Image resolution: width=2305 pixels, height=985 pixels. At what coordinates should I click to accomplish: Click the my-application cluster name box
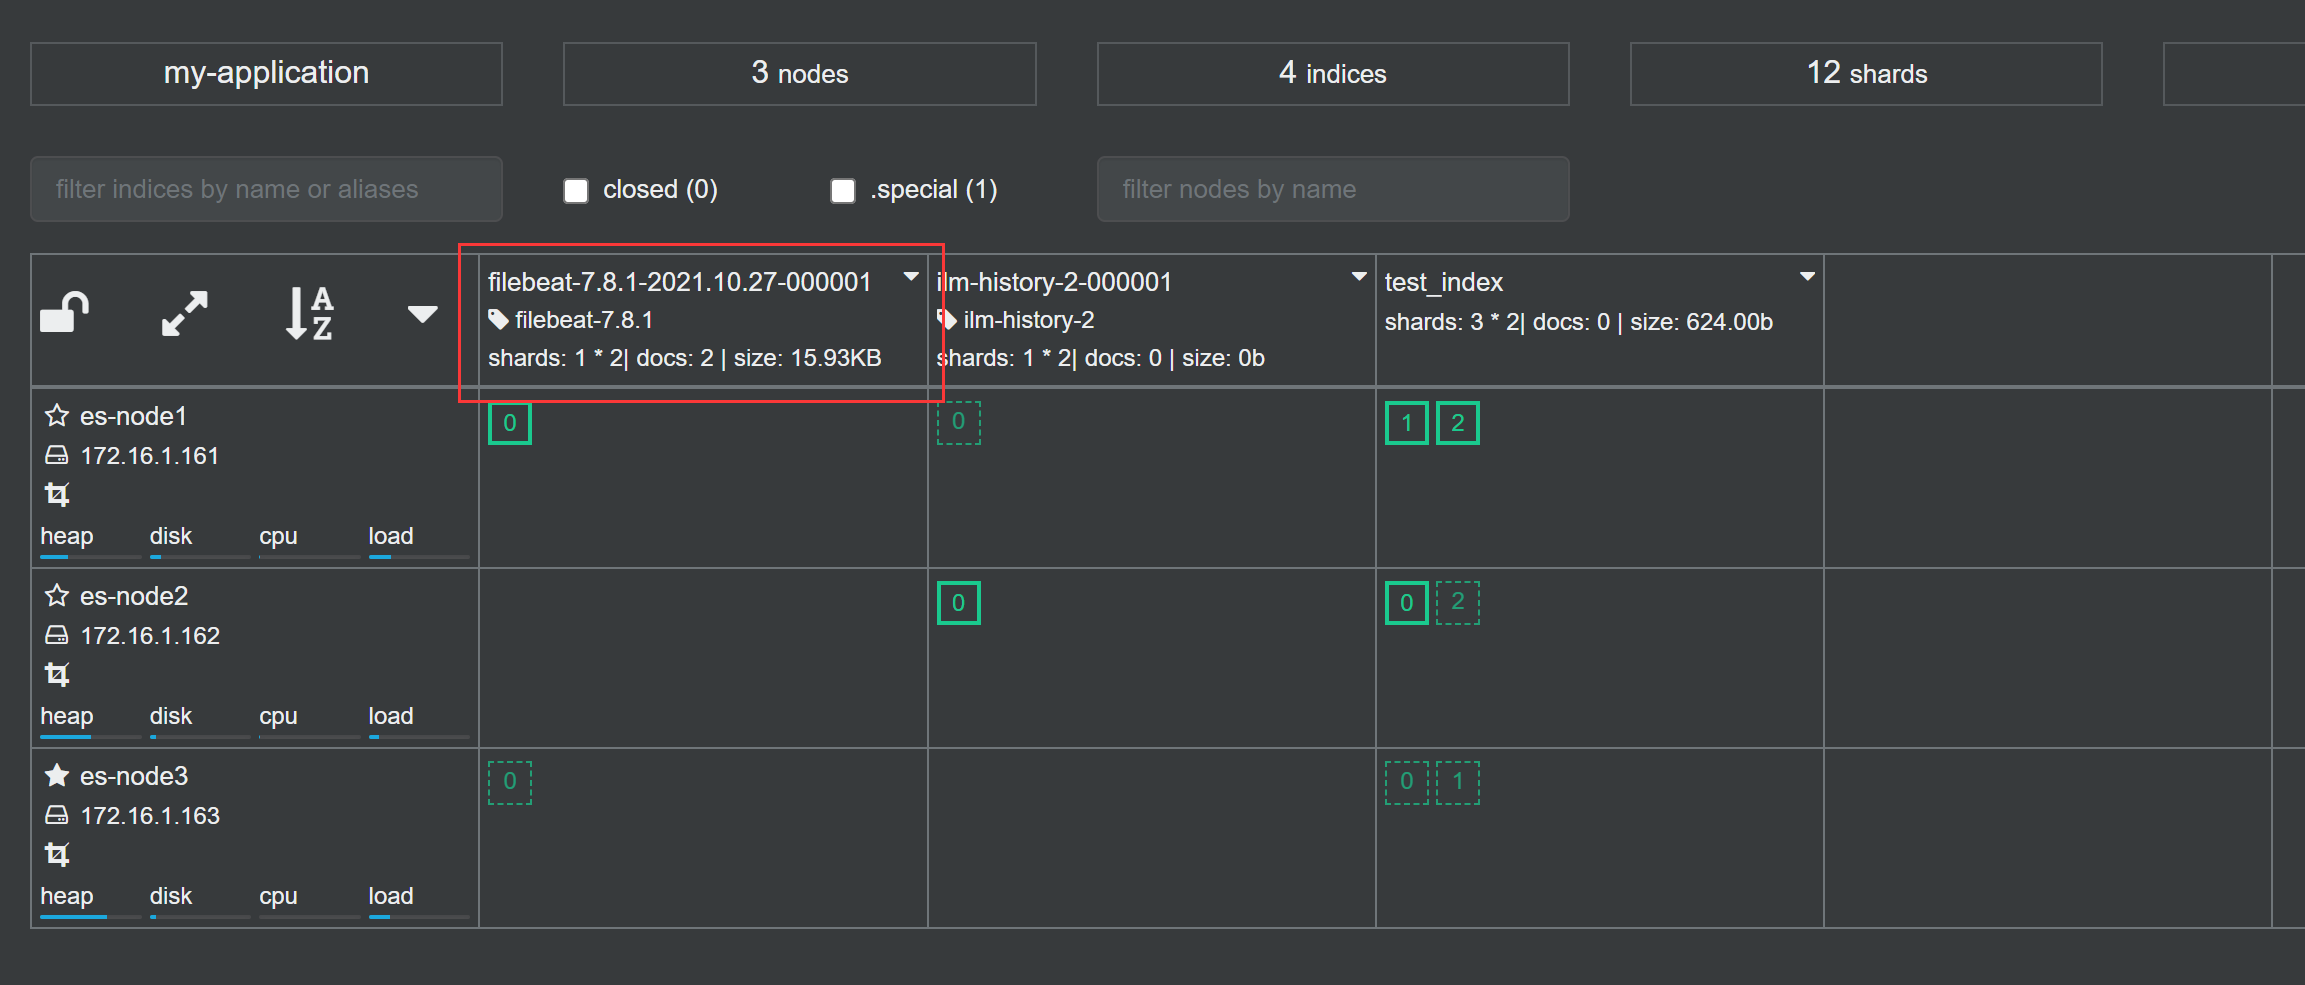tap(266, 74)
